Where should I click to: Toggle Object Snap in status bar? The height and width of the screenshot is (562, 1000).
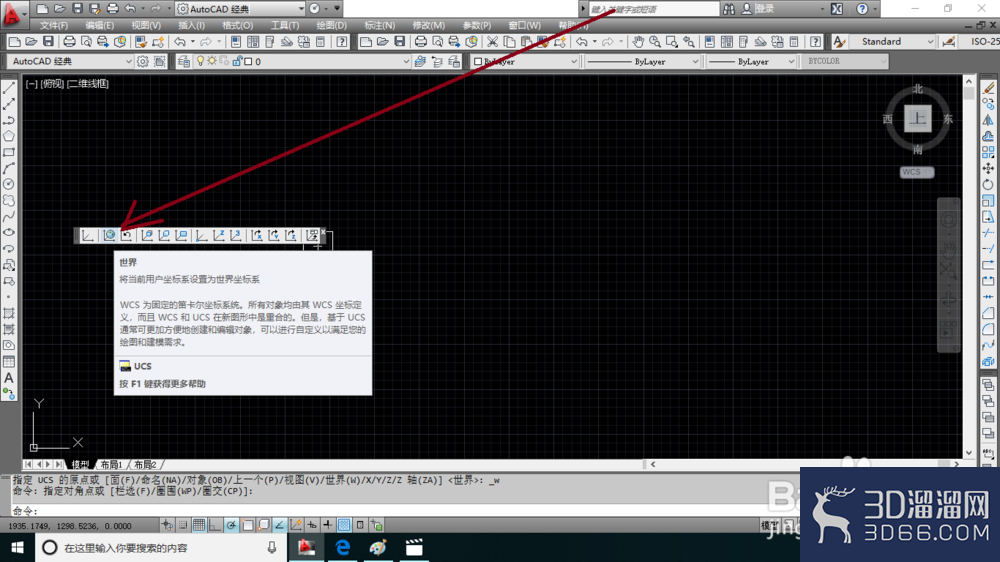click(247, 525)
